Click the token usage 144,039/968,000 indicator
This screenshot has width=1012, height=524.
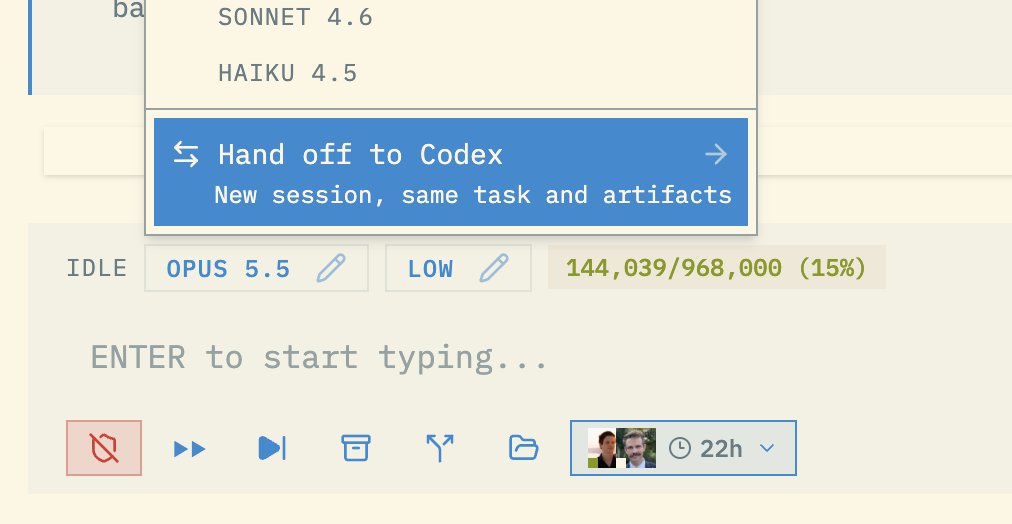coord(716,267)
